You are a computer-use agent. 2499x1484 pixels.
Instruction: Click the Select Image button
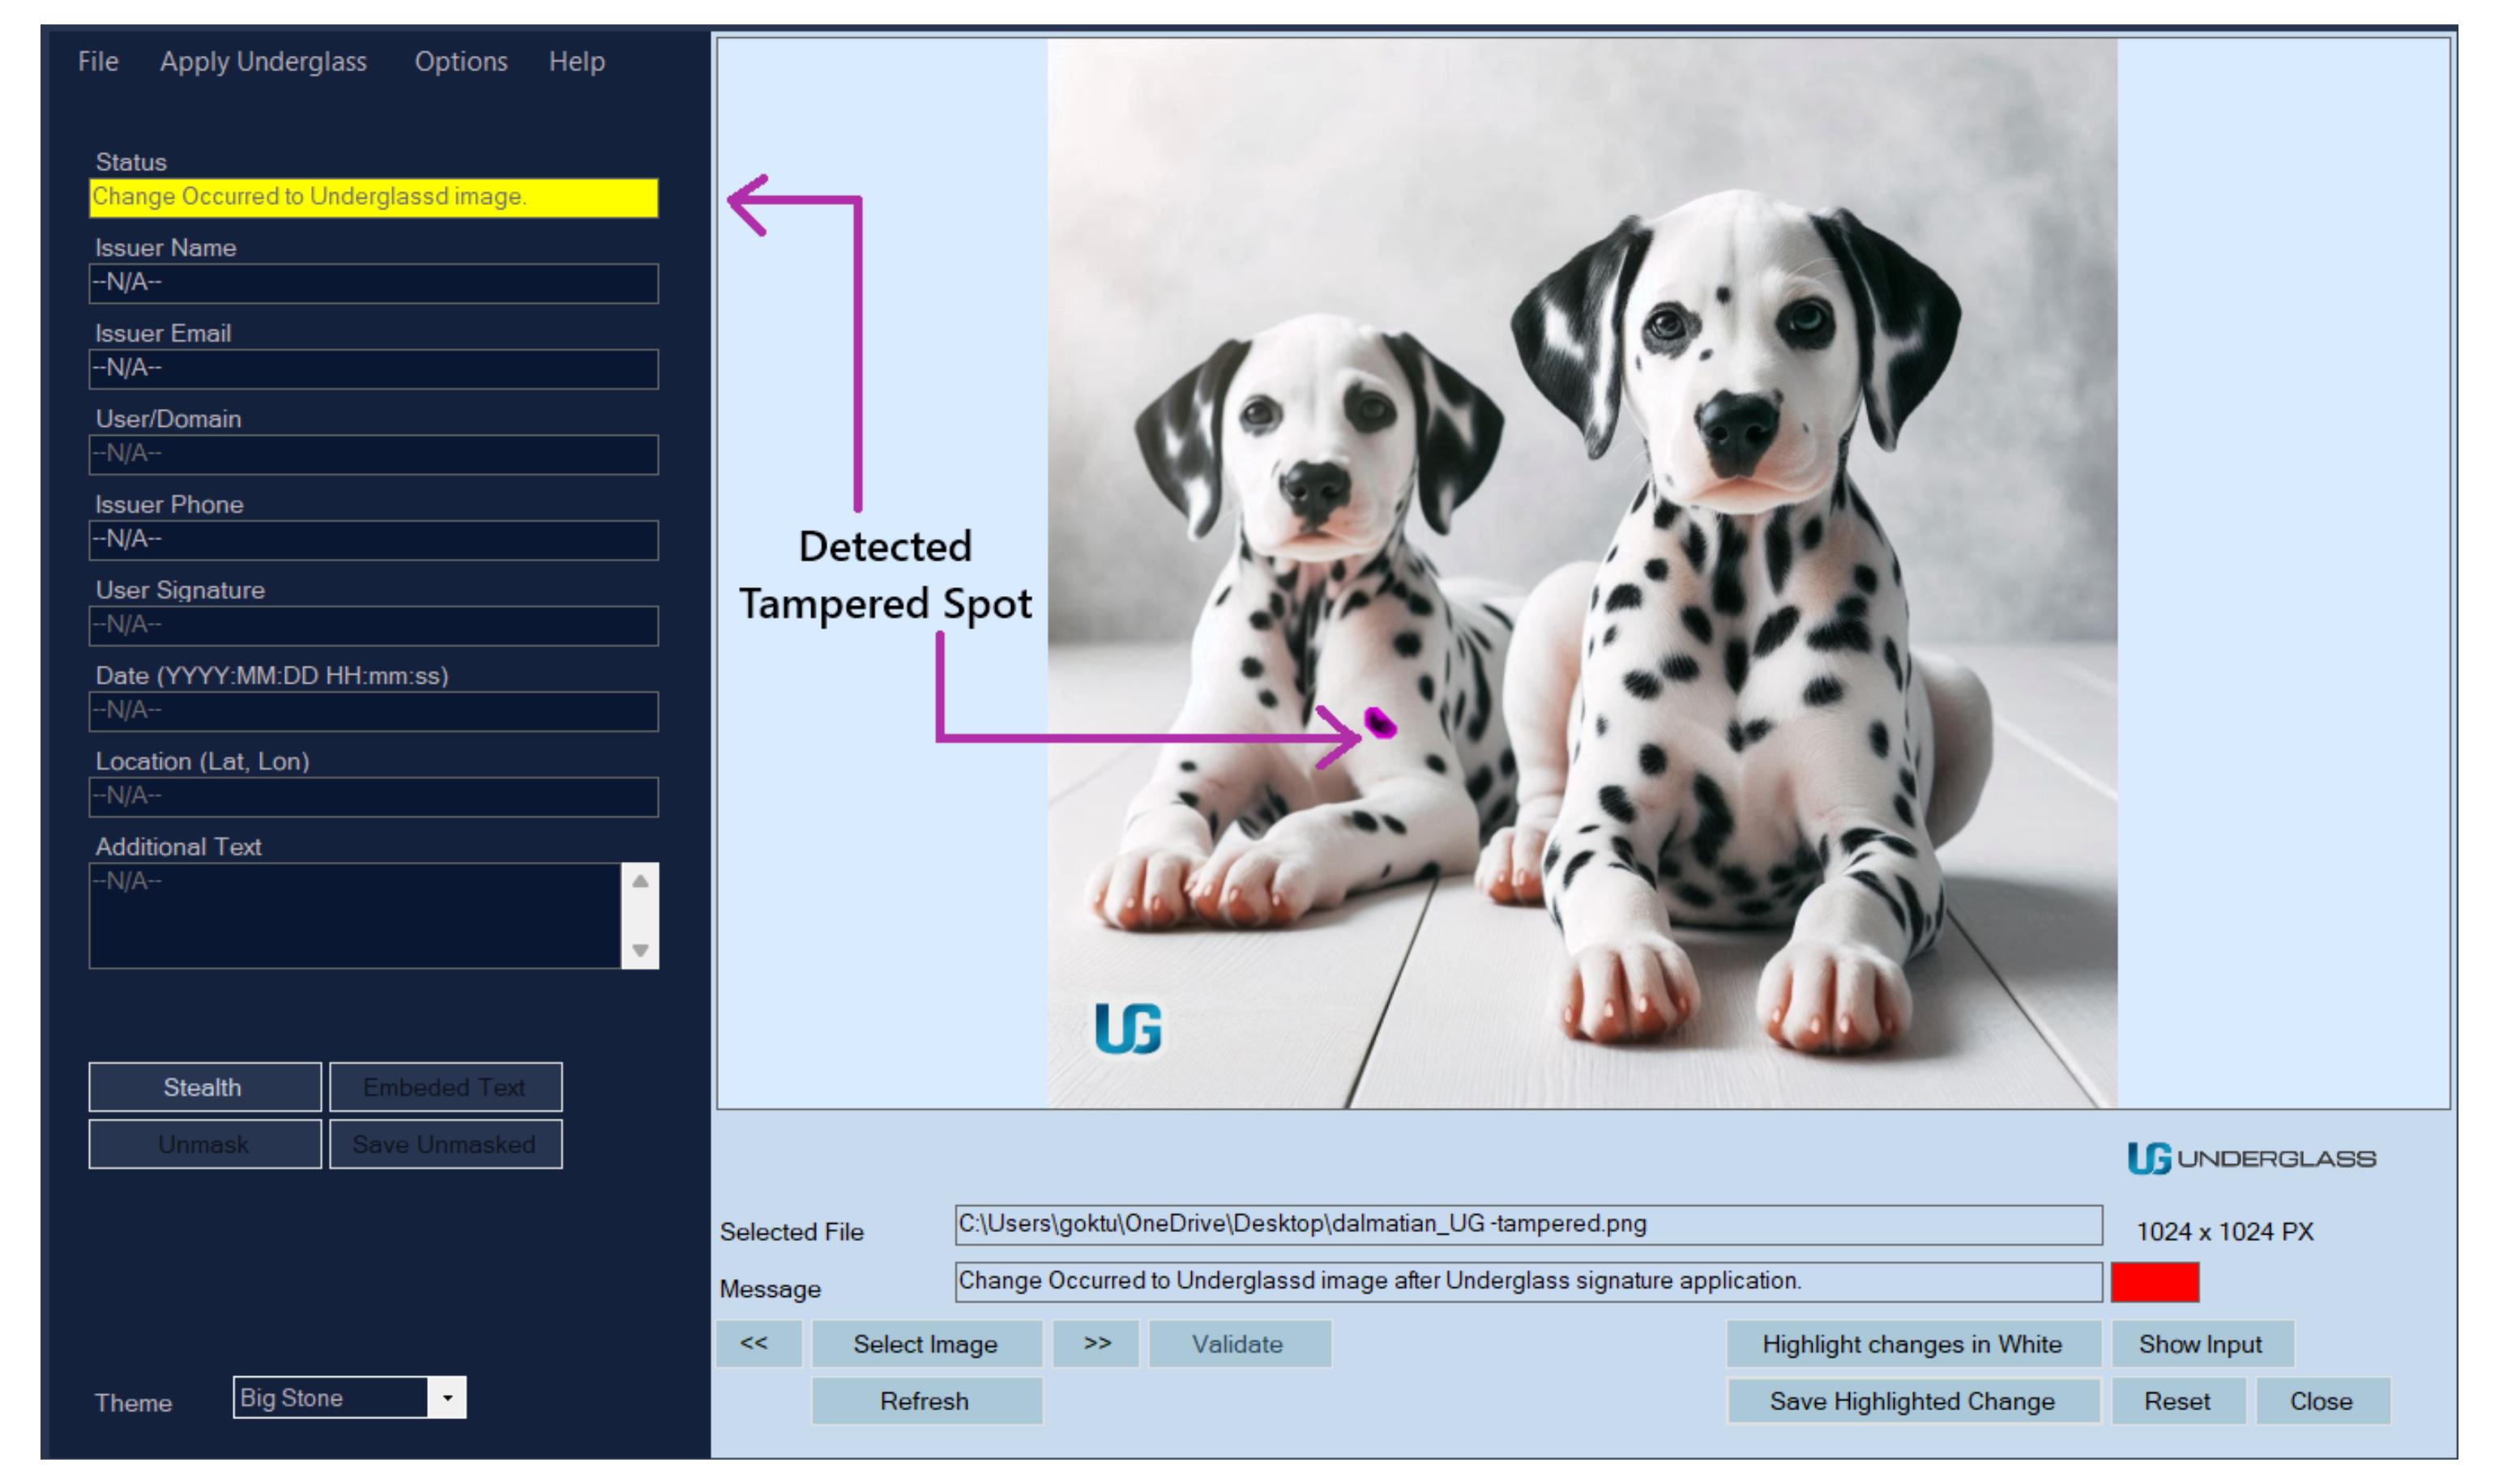click(926, 1344)
